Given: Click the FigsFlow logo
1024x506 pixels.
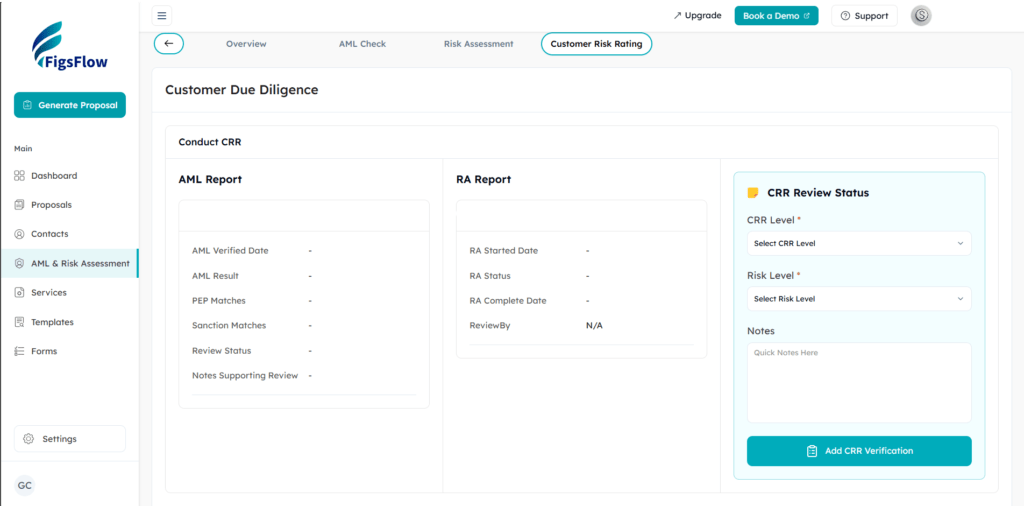Looking at the screenshot, I should pyautogui.click(x=70, y=46).
